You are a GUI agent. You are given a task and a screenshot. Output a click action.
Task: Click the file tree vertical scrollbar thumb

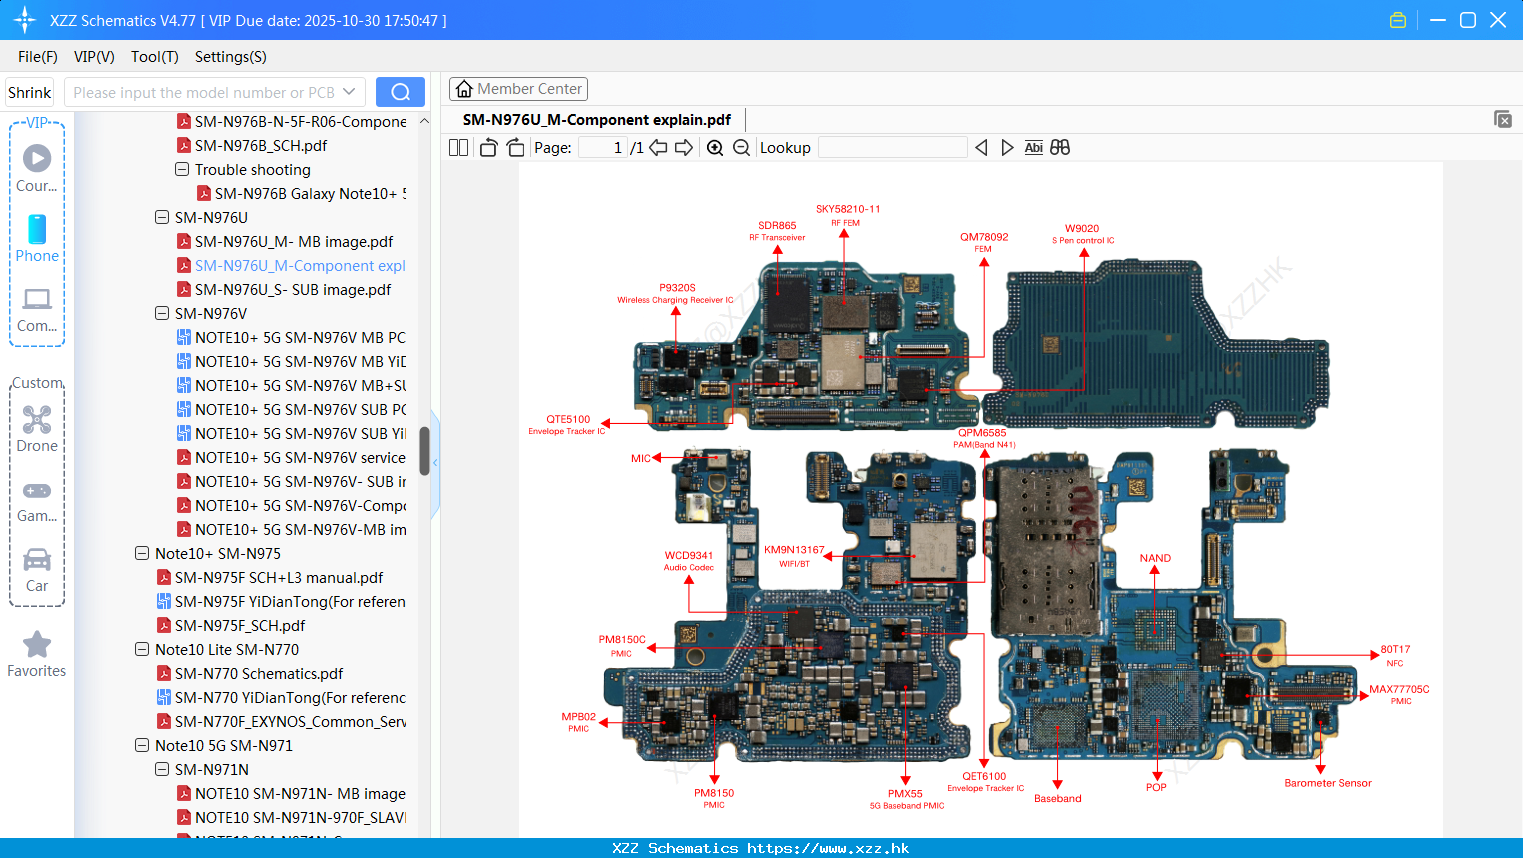pyautogui.click(x=424, y=451)
